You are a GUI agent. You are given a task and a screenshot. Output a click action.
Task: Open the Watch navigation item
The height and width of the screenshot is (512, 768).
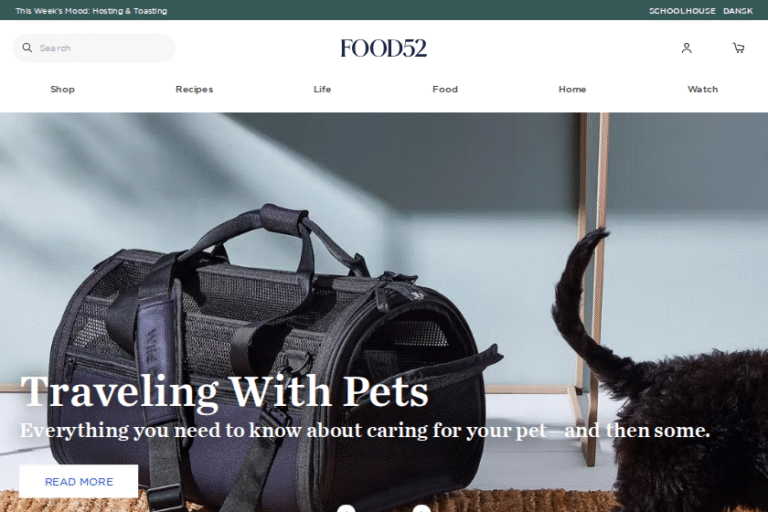point(702,89)
